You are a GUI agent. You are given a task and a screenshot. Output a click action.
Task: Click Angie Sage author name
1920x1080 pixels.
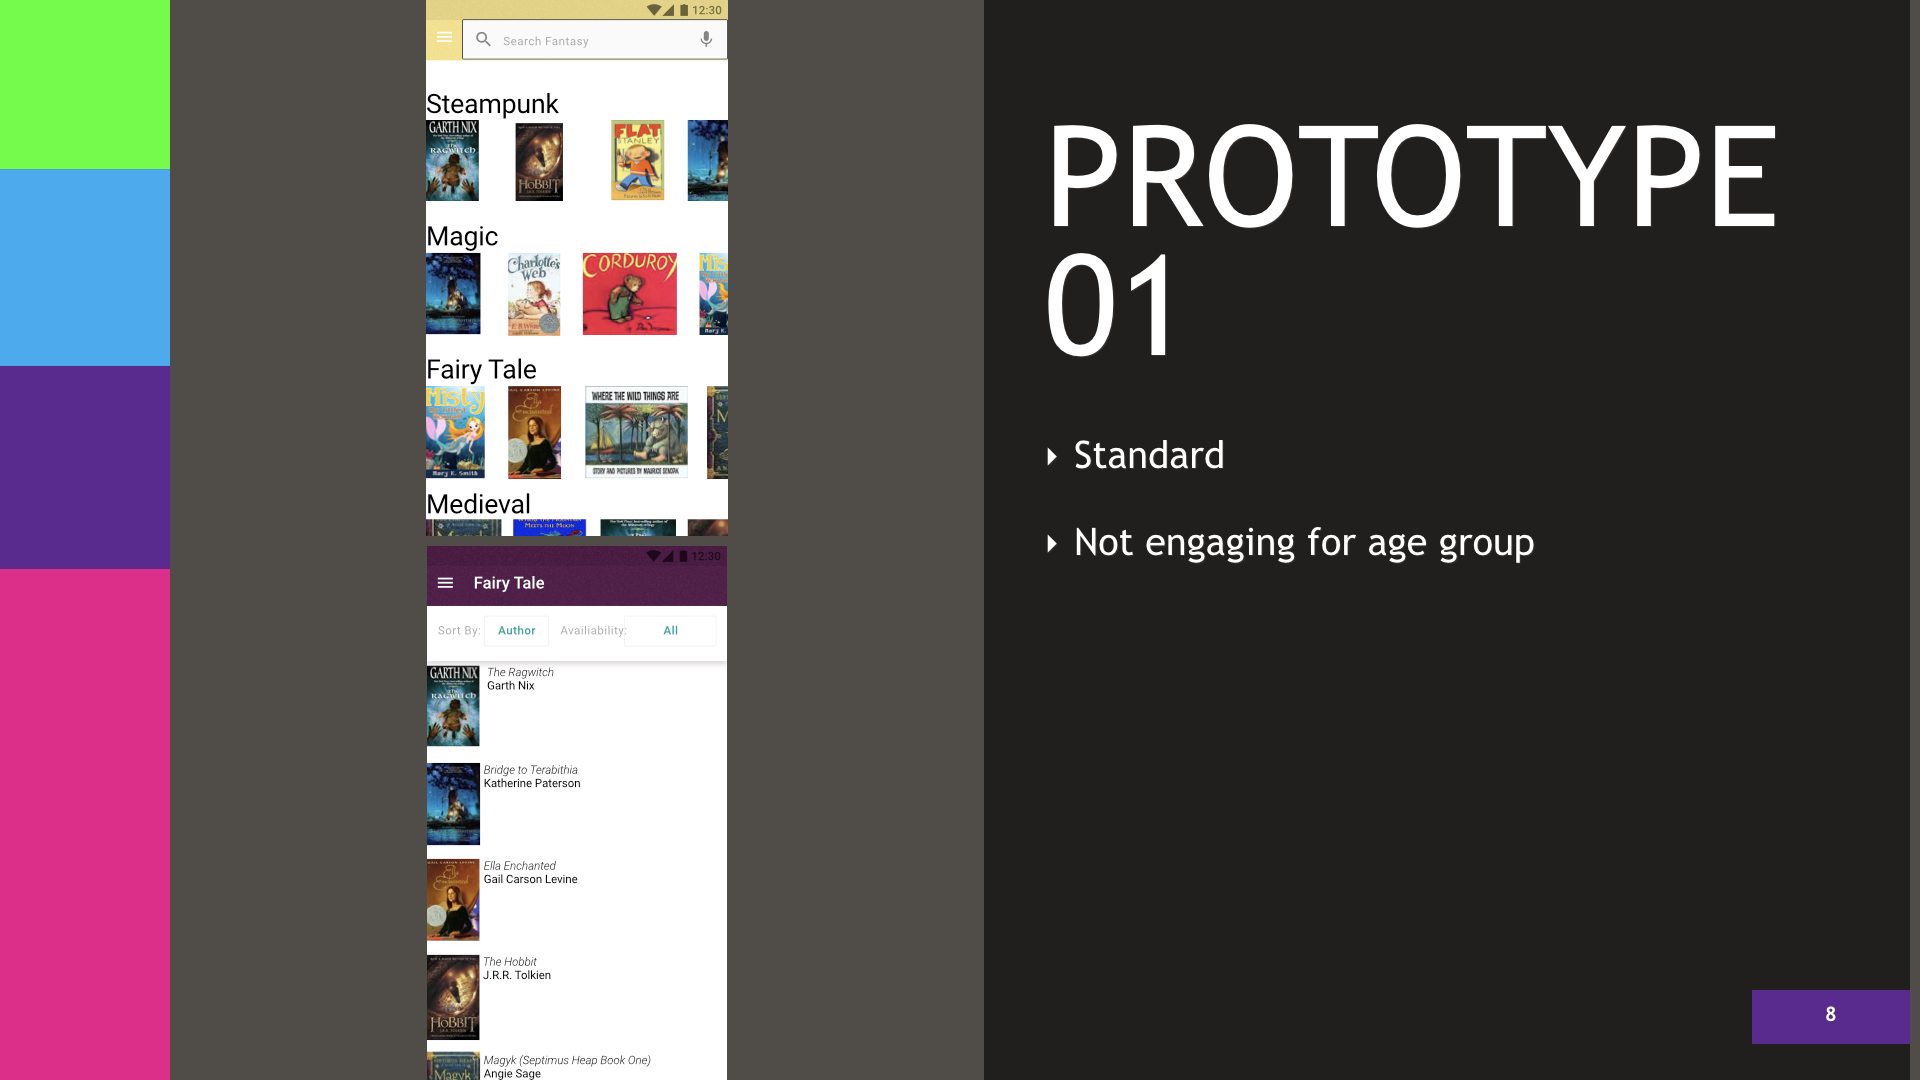(512, 1073)
